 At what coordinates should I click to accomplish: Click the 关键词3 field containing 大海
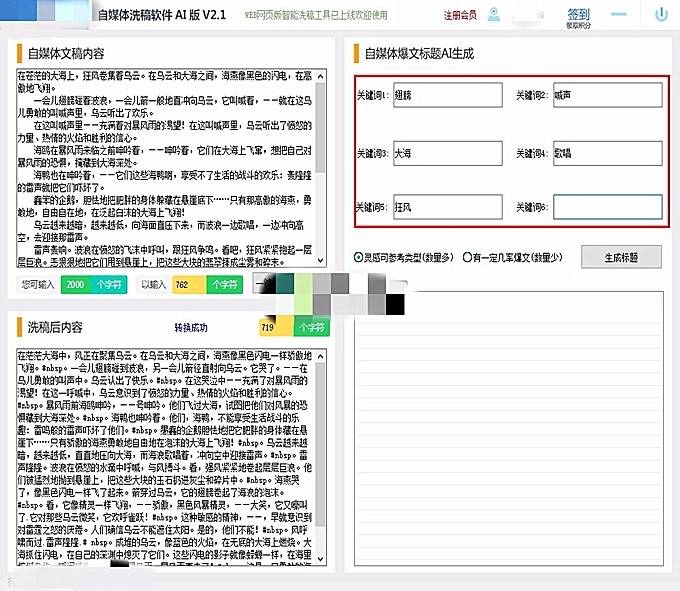click(x=448, y=153)
